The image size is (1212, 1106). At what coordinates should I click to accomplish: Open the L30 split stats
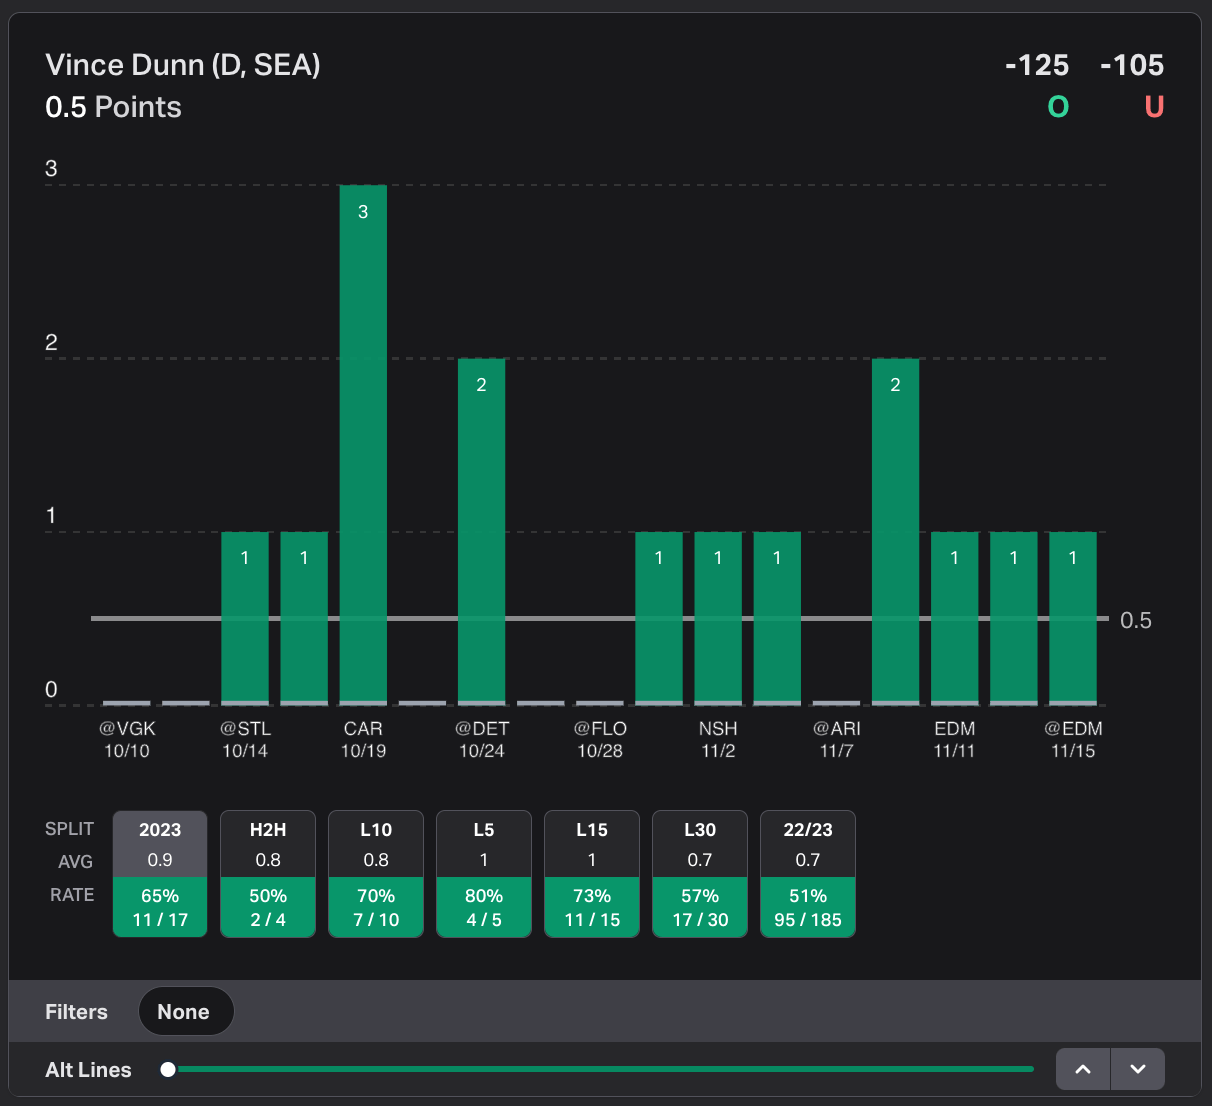coord(700,873)
